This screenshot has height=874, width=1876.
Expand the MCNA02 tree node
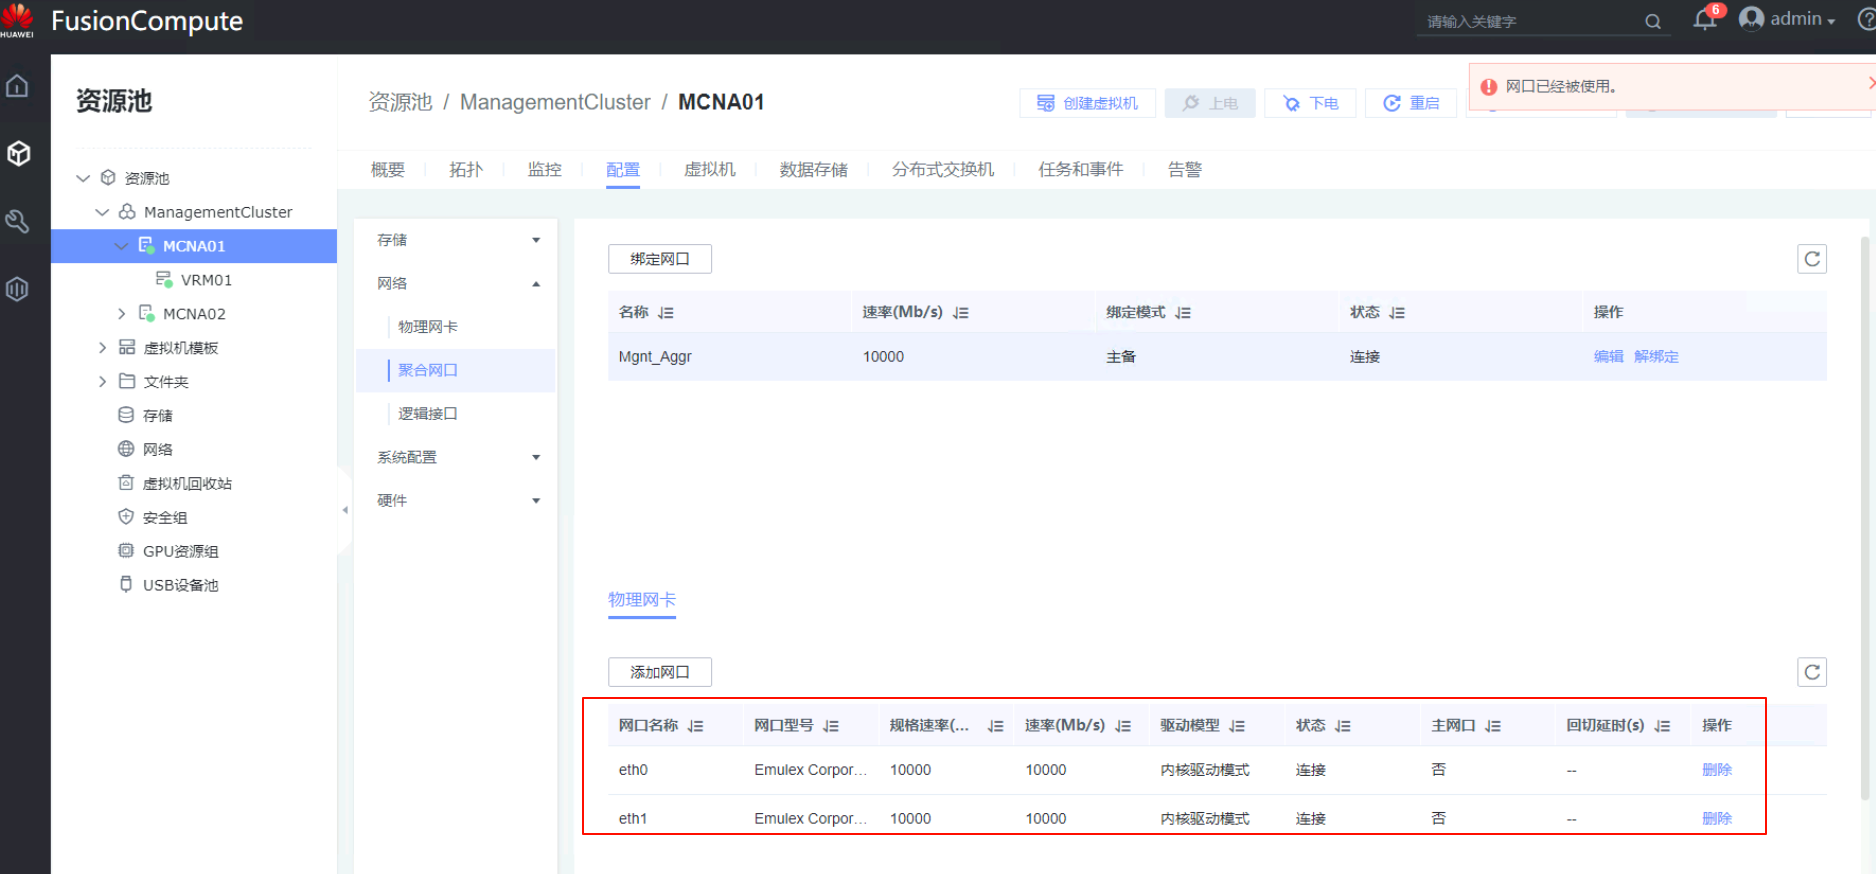(x=121, y=314)
